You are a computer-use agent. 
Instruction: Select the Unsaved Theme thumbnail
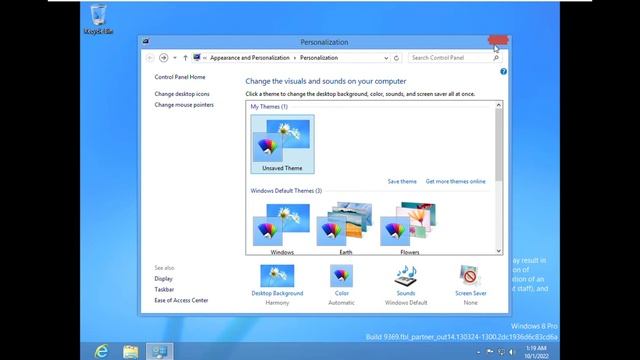(x=282, y=144)
